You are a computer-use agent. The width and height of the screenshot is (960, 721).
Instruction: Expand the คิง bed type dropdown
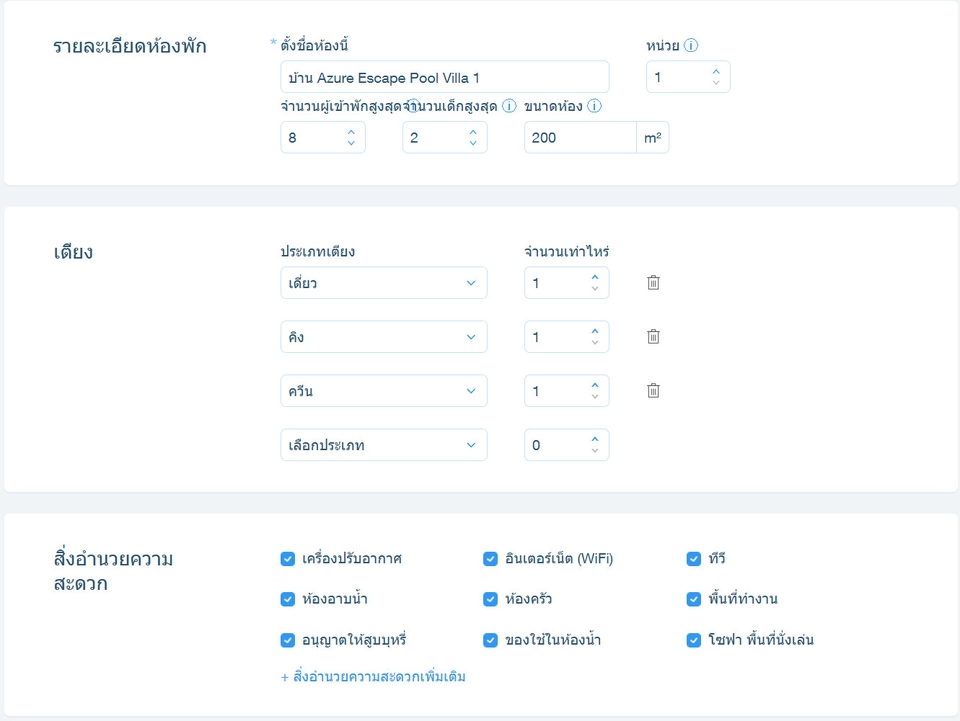point(383,337)
